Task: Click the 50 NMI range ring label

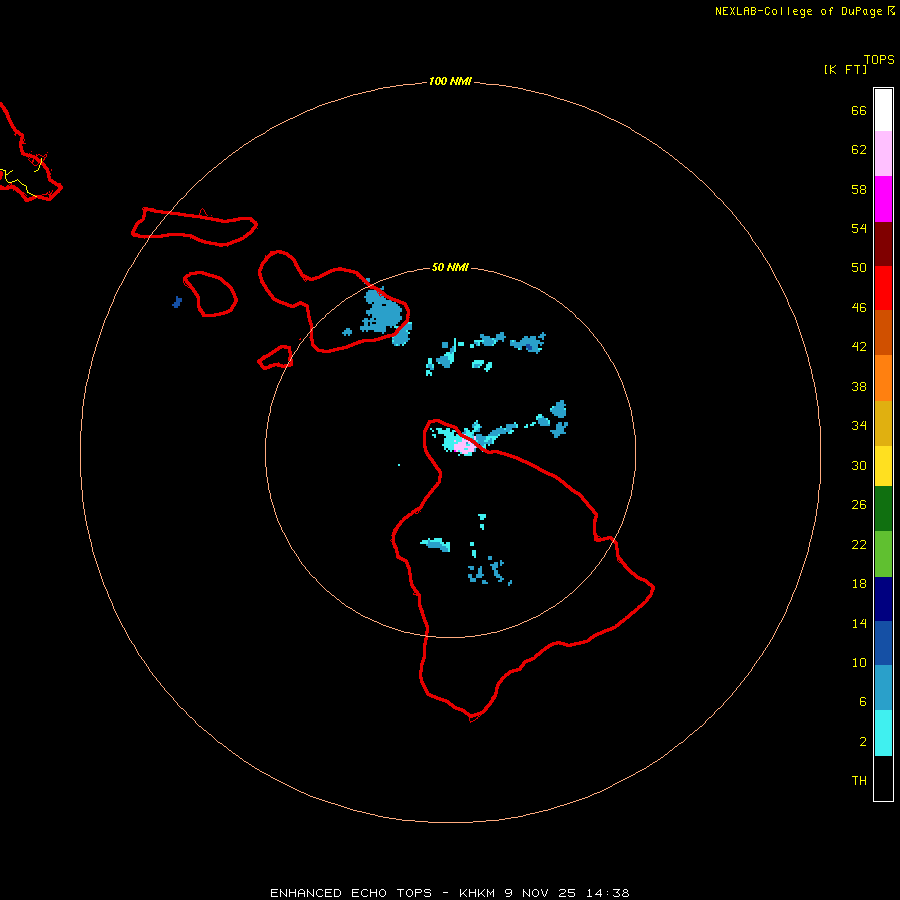Action: click(x=450, y=267)
